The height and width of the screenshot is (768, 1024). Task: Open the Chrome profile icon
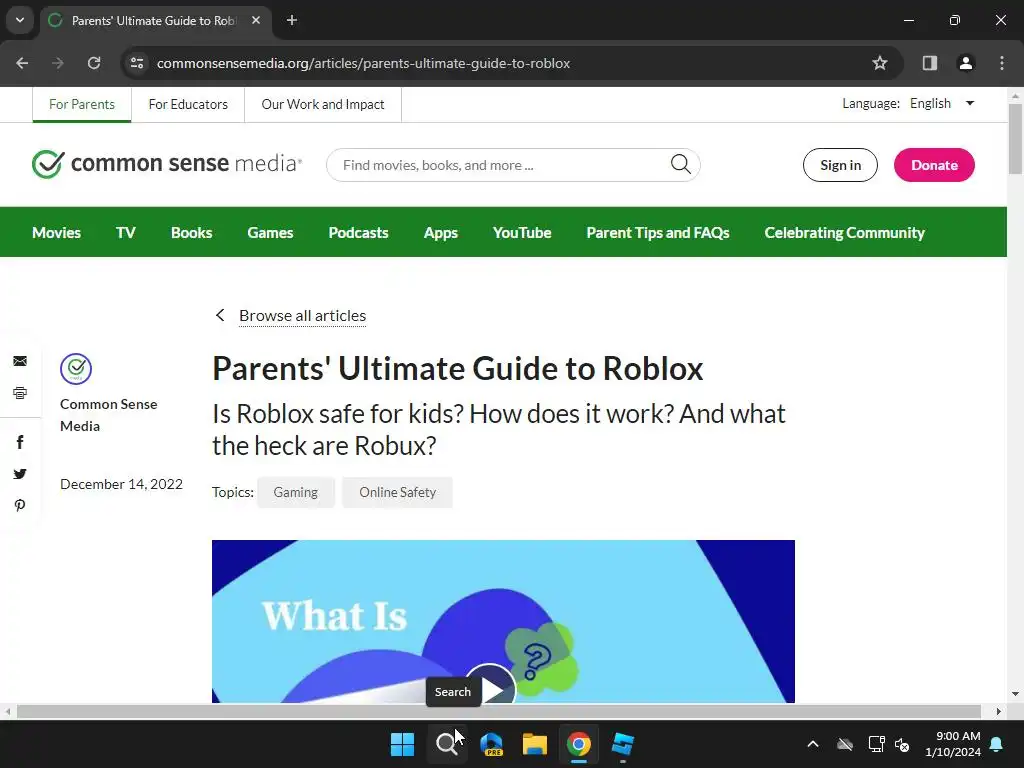point(965,63)
